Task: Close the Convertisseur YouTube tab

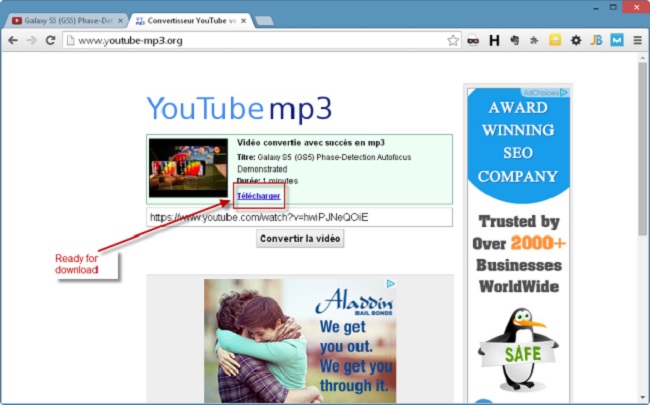Action: tap(243, 21)
